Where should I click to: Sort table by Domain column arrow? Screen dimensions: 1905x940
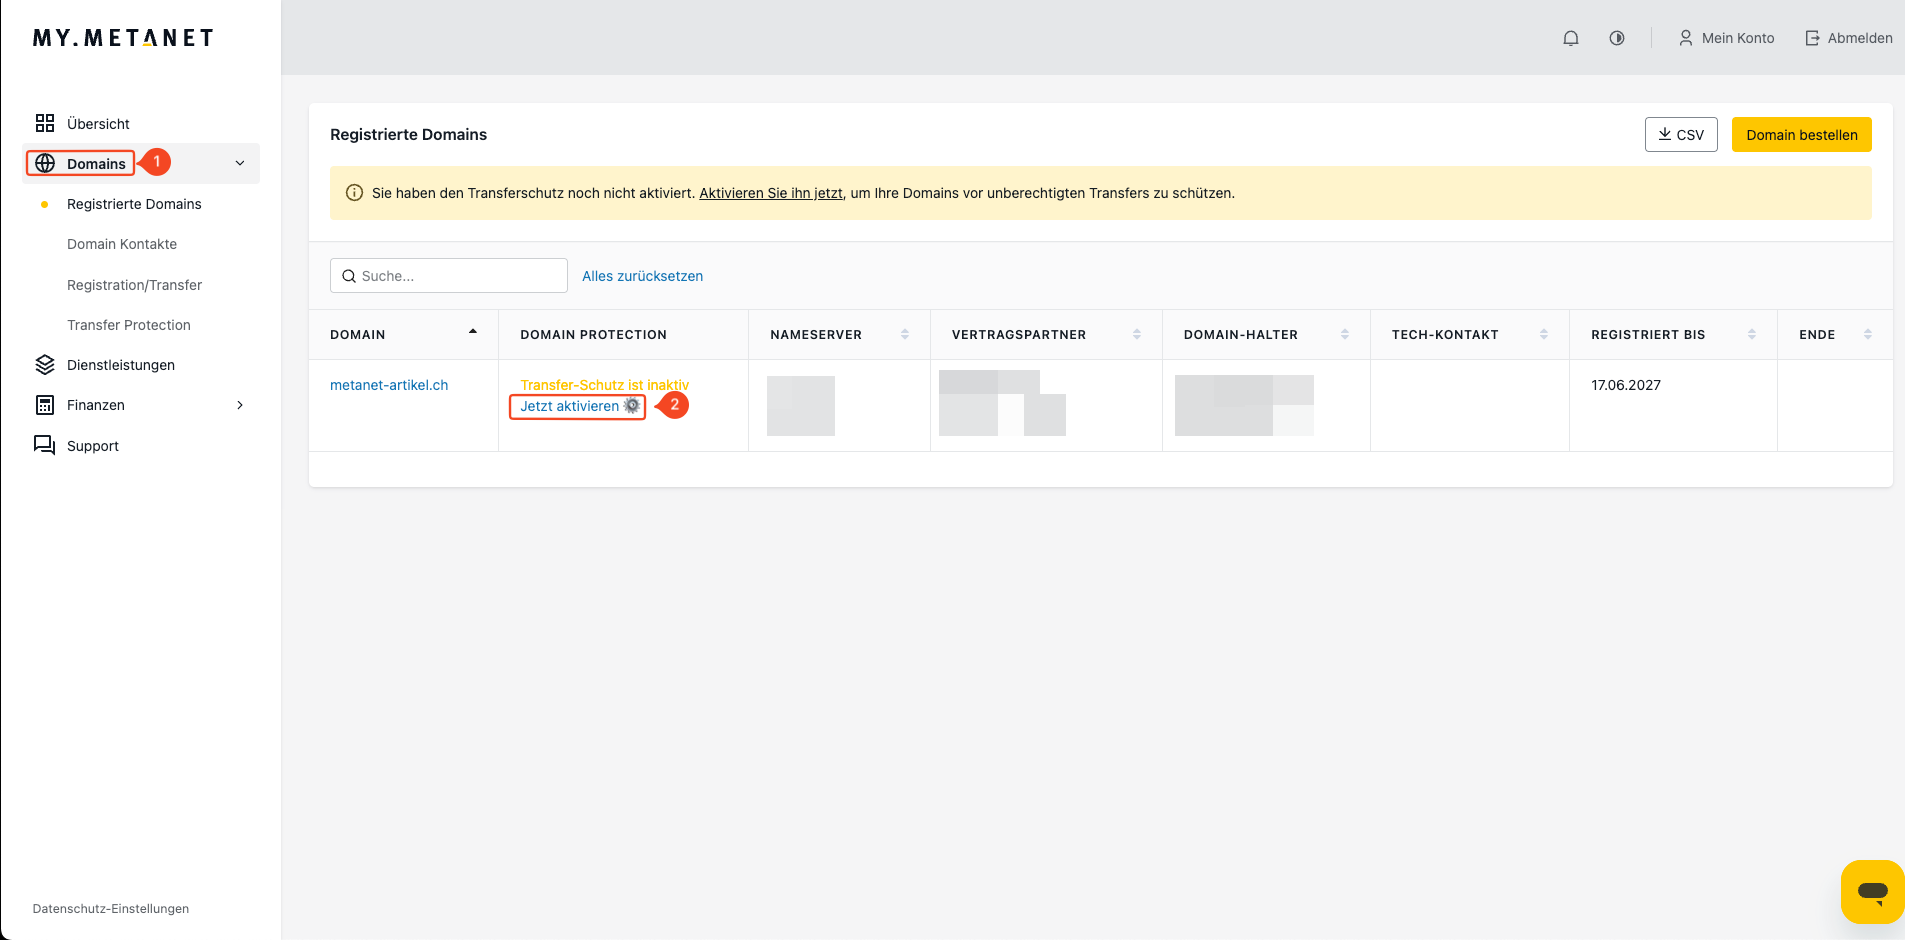[x=473, y=332]
